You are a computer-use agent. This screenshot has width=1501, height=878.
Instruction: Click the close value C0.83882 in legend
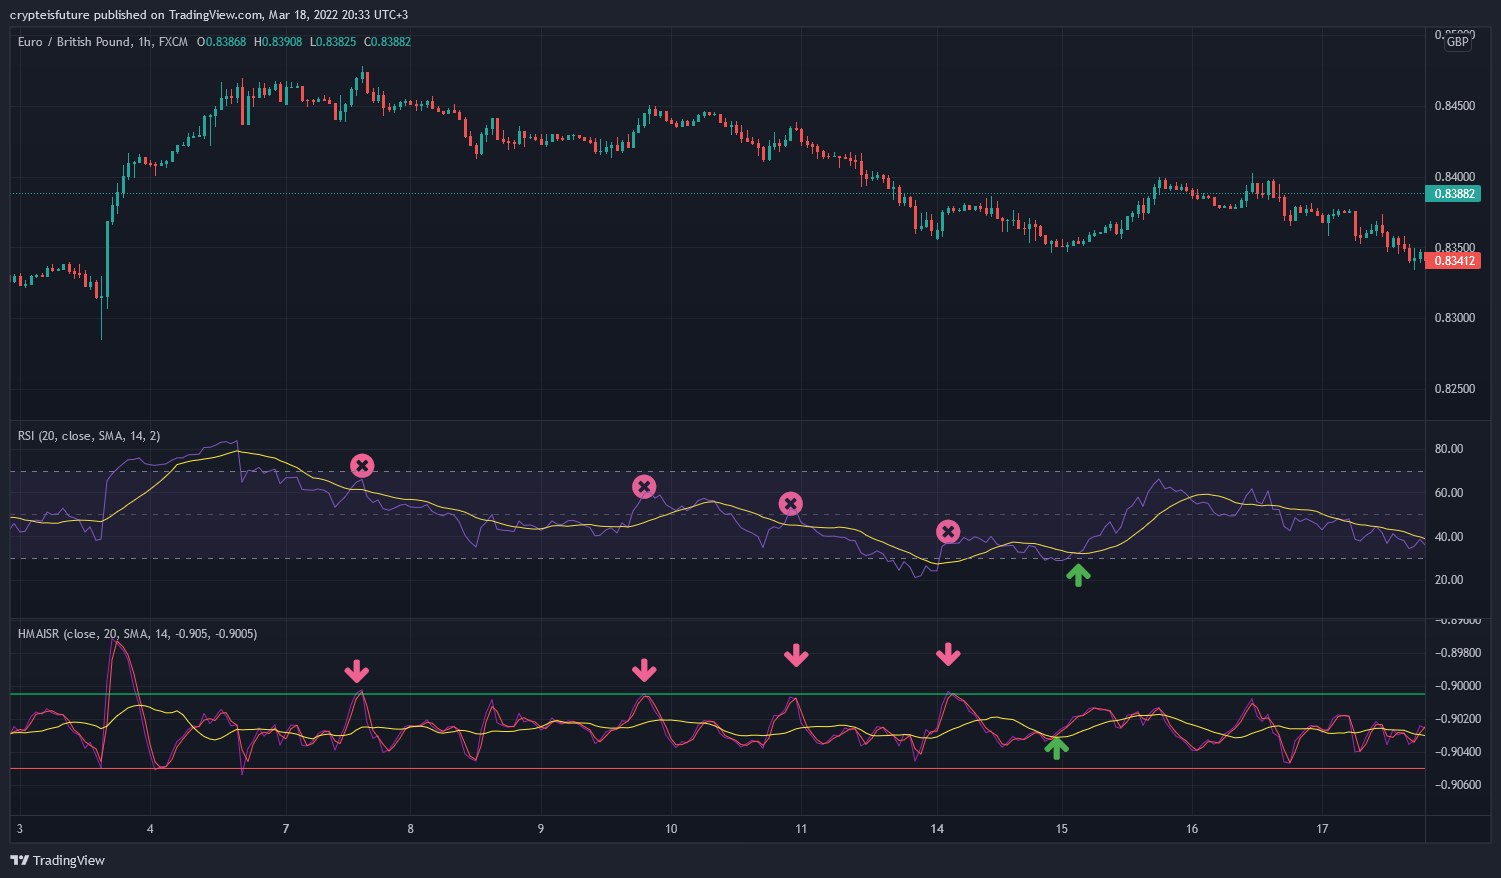[x=388, y=42]
